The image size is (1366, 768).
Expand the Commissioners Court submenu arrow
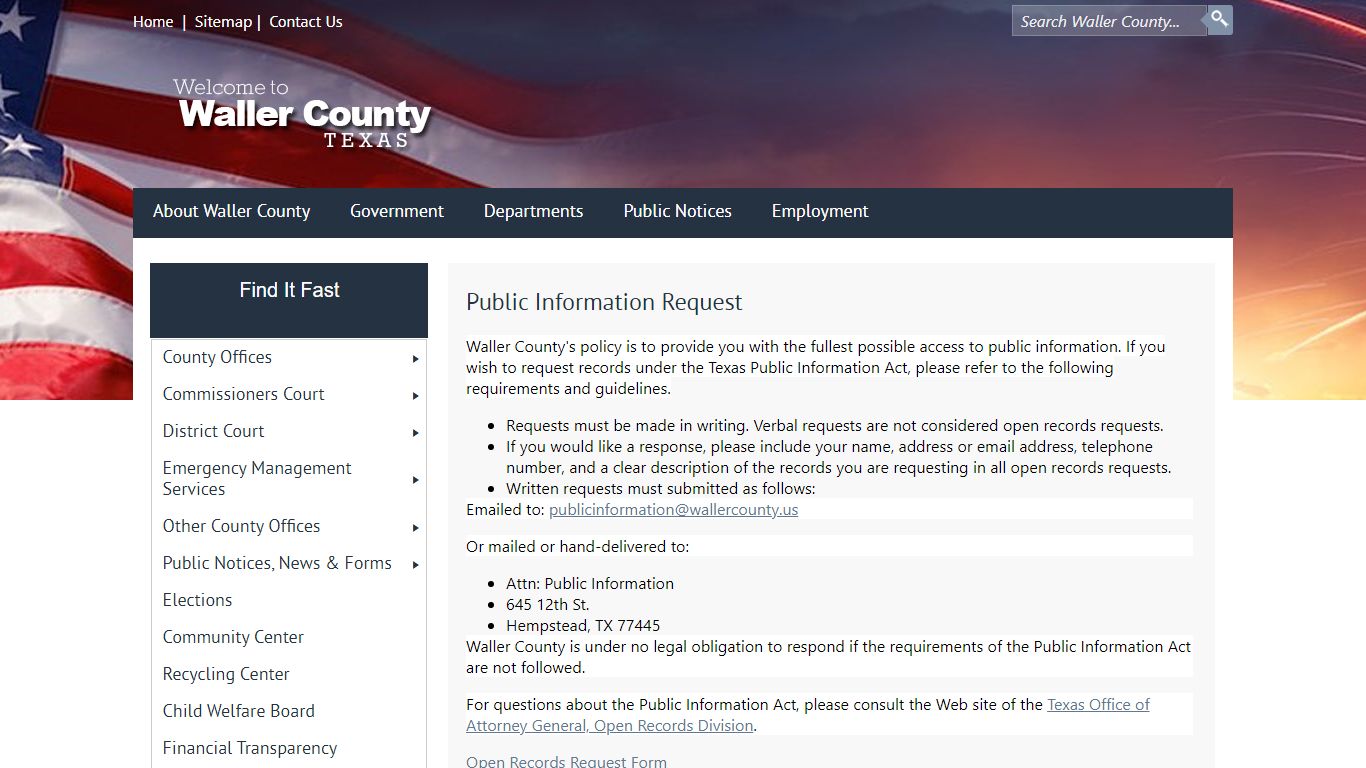pos(415,395)
